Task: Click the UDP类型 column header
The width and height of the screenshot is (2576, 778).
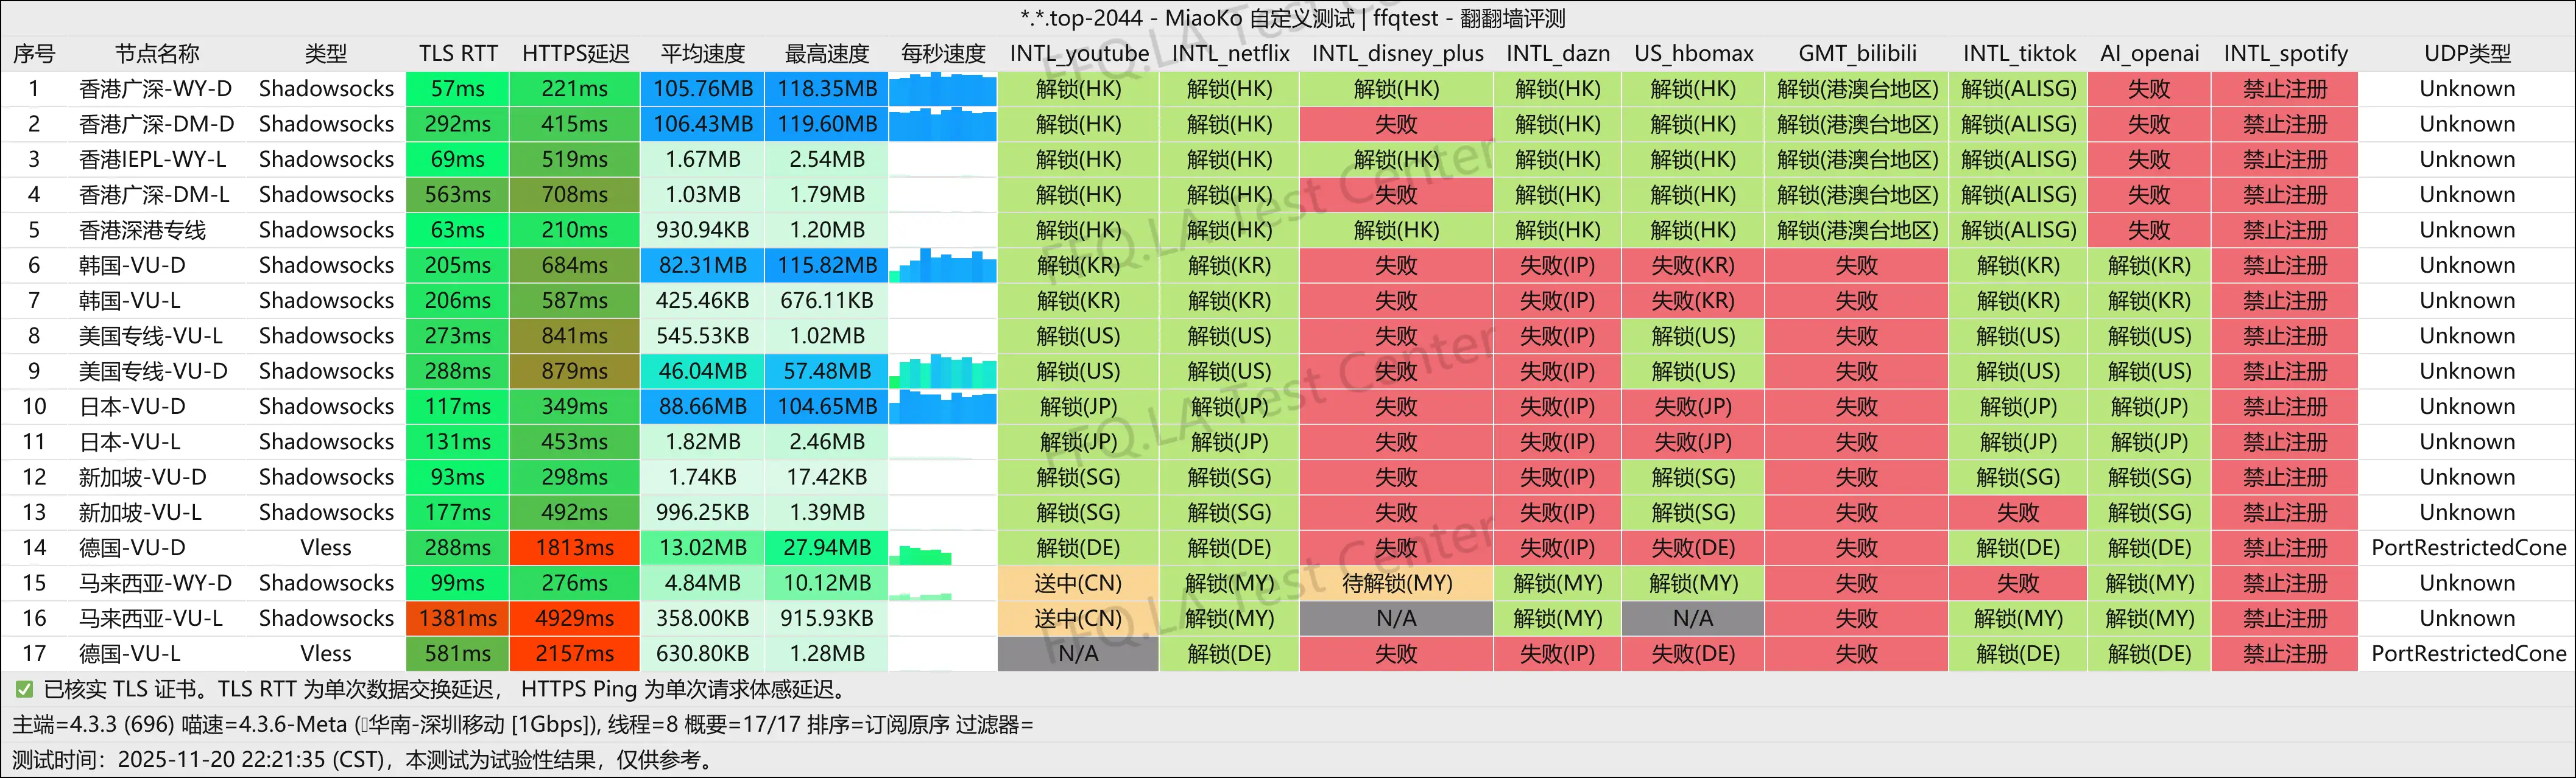Action: click(x=2467, y=53)
